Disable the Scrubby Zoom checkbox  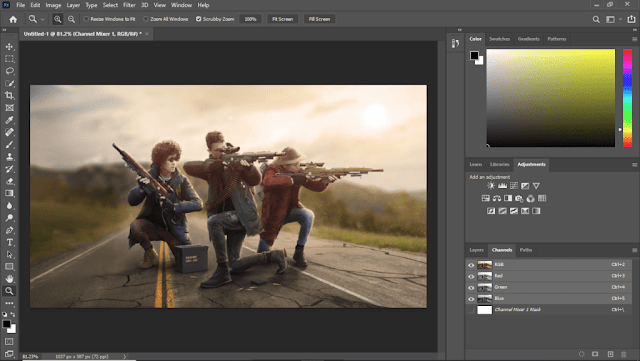coord(198,19)
